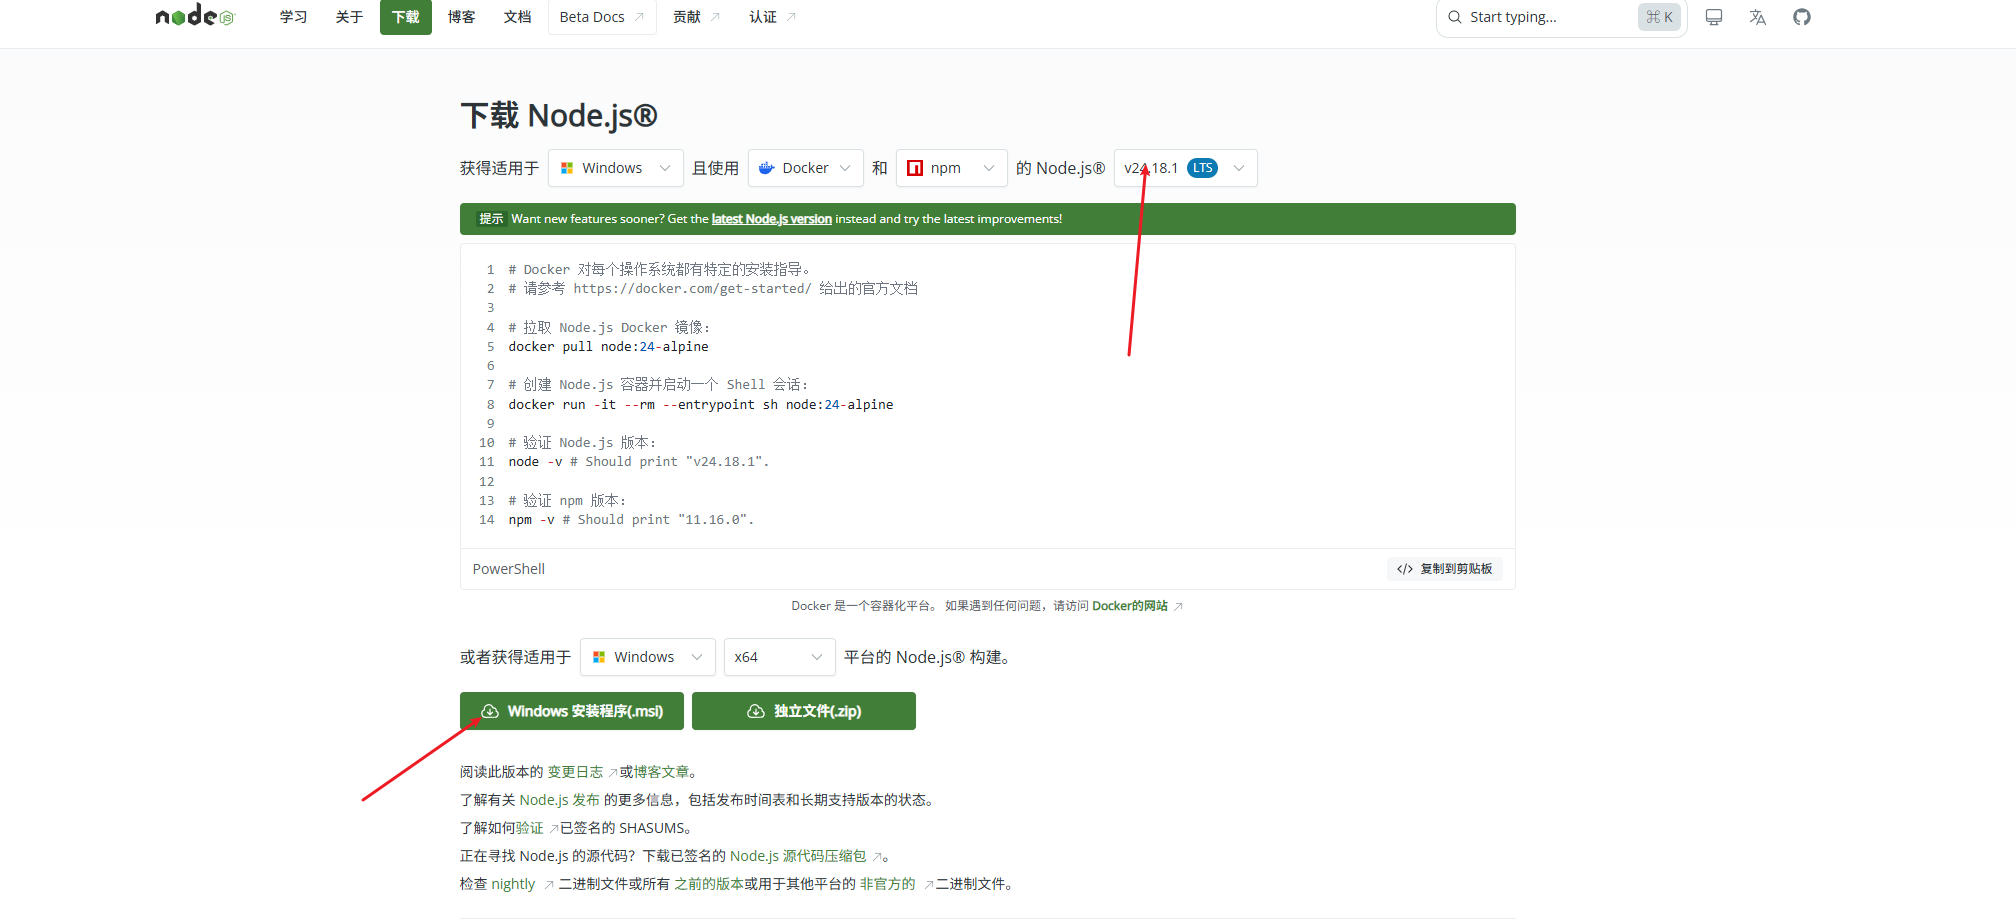Open the GitHub repository icon
This screenshot has height=919, width=2016.
coord(1802,17)
